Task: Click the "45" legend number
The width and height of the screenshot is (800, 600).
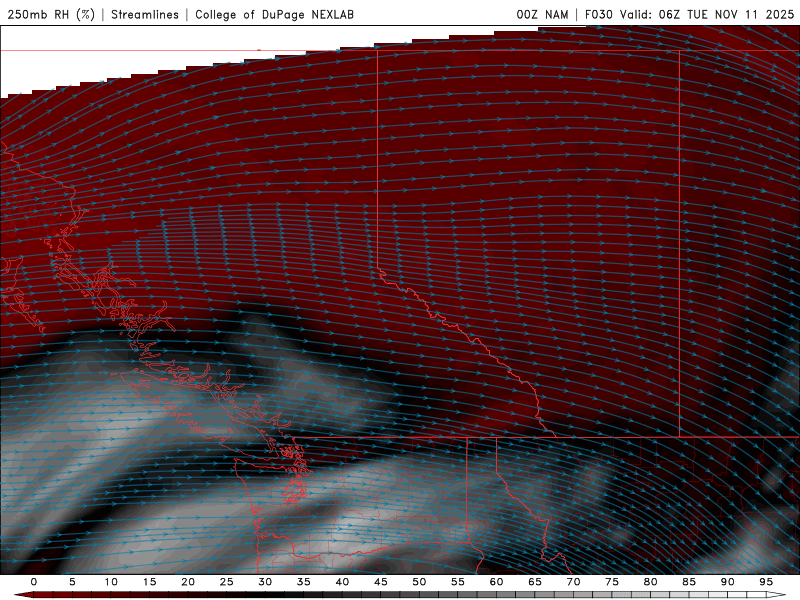Action: point(381,582)
